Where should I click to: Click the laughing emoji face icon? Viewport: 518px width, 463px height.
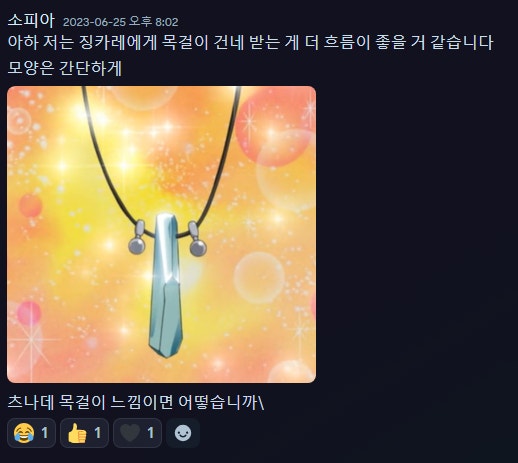(24, 433)
